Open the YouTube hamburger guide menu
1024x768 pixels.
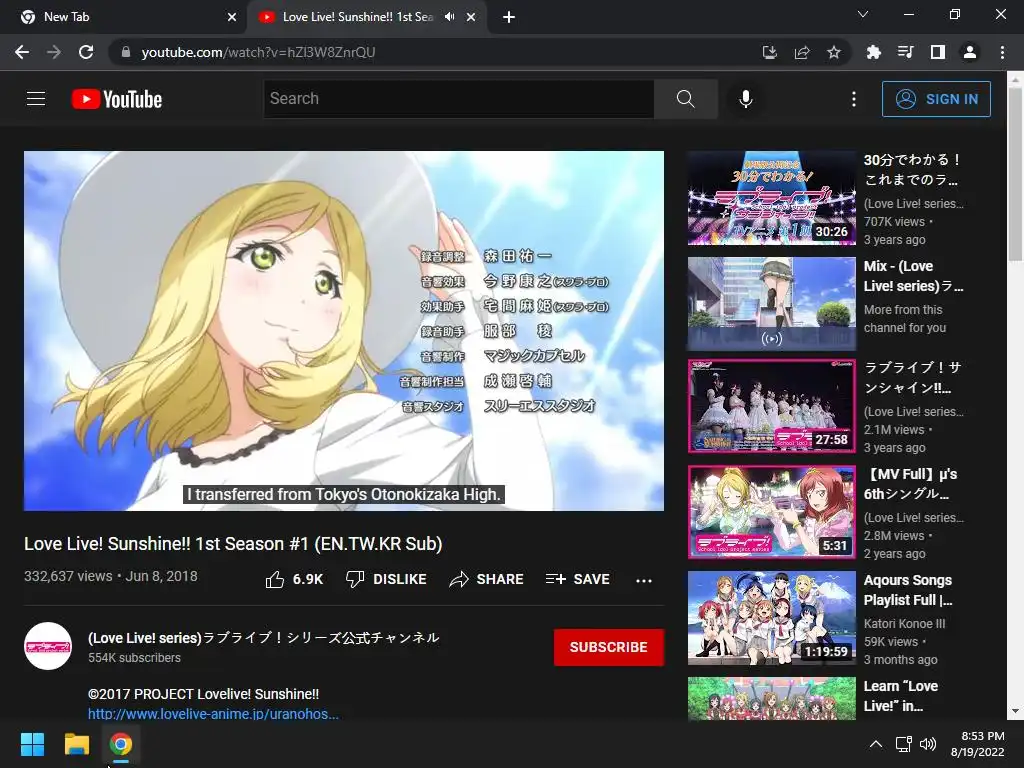pyautogui.click(x=36, y=99)
